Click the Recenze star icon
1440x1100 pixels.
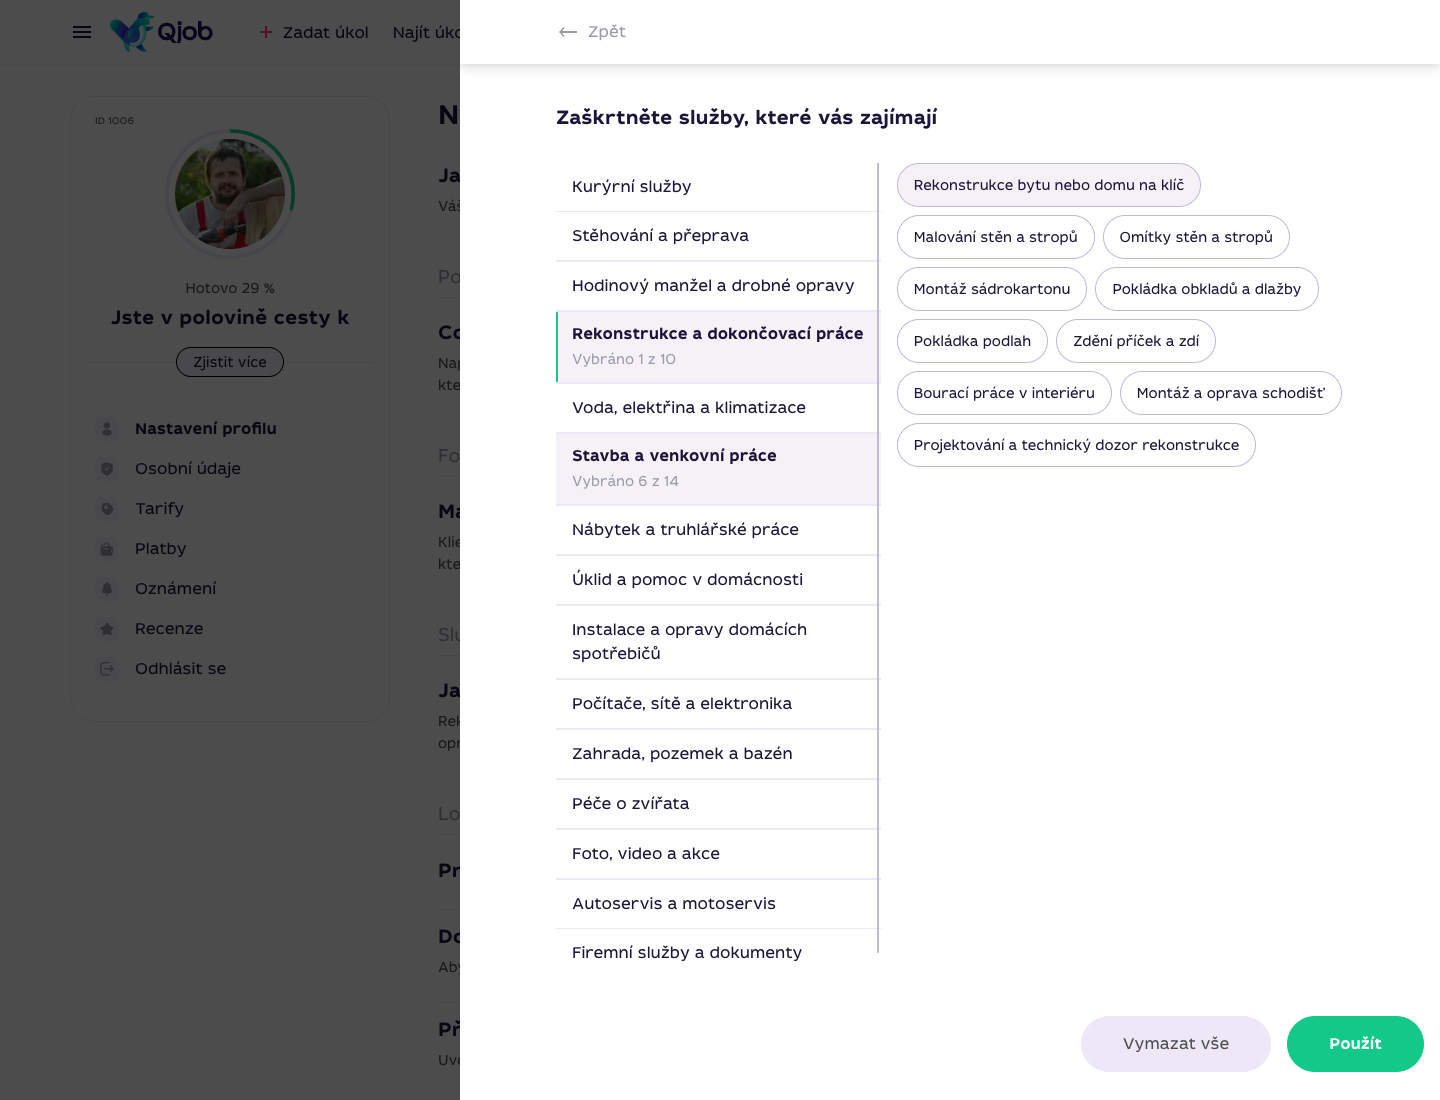click(x=107, y=629)
